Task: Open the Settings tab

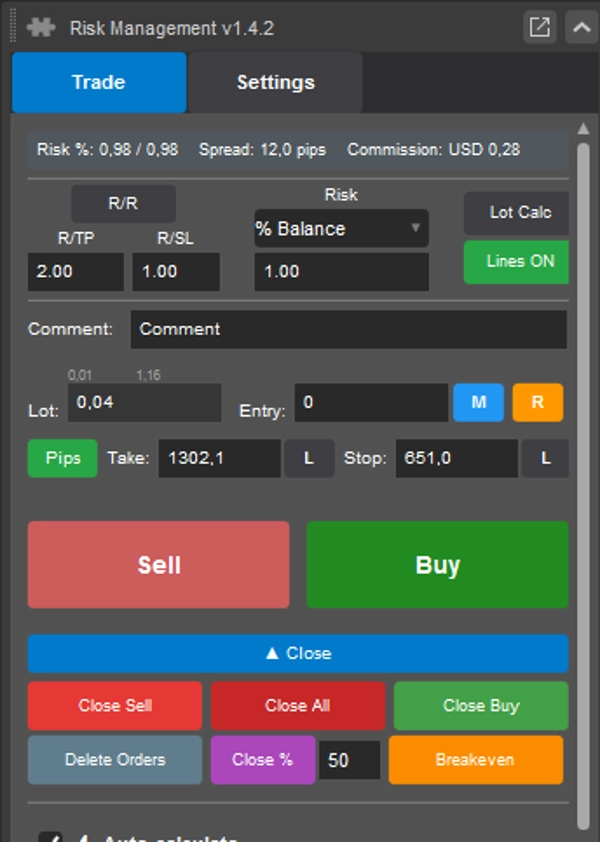Action: pos(276,83)
